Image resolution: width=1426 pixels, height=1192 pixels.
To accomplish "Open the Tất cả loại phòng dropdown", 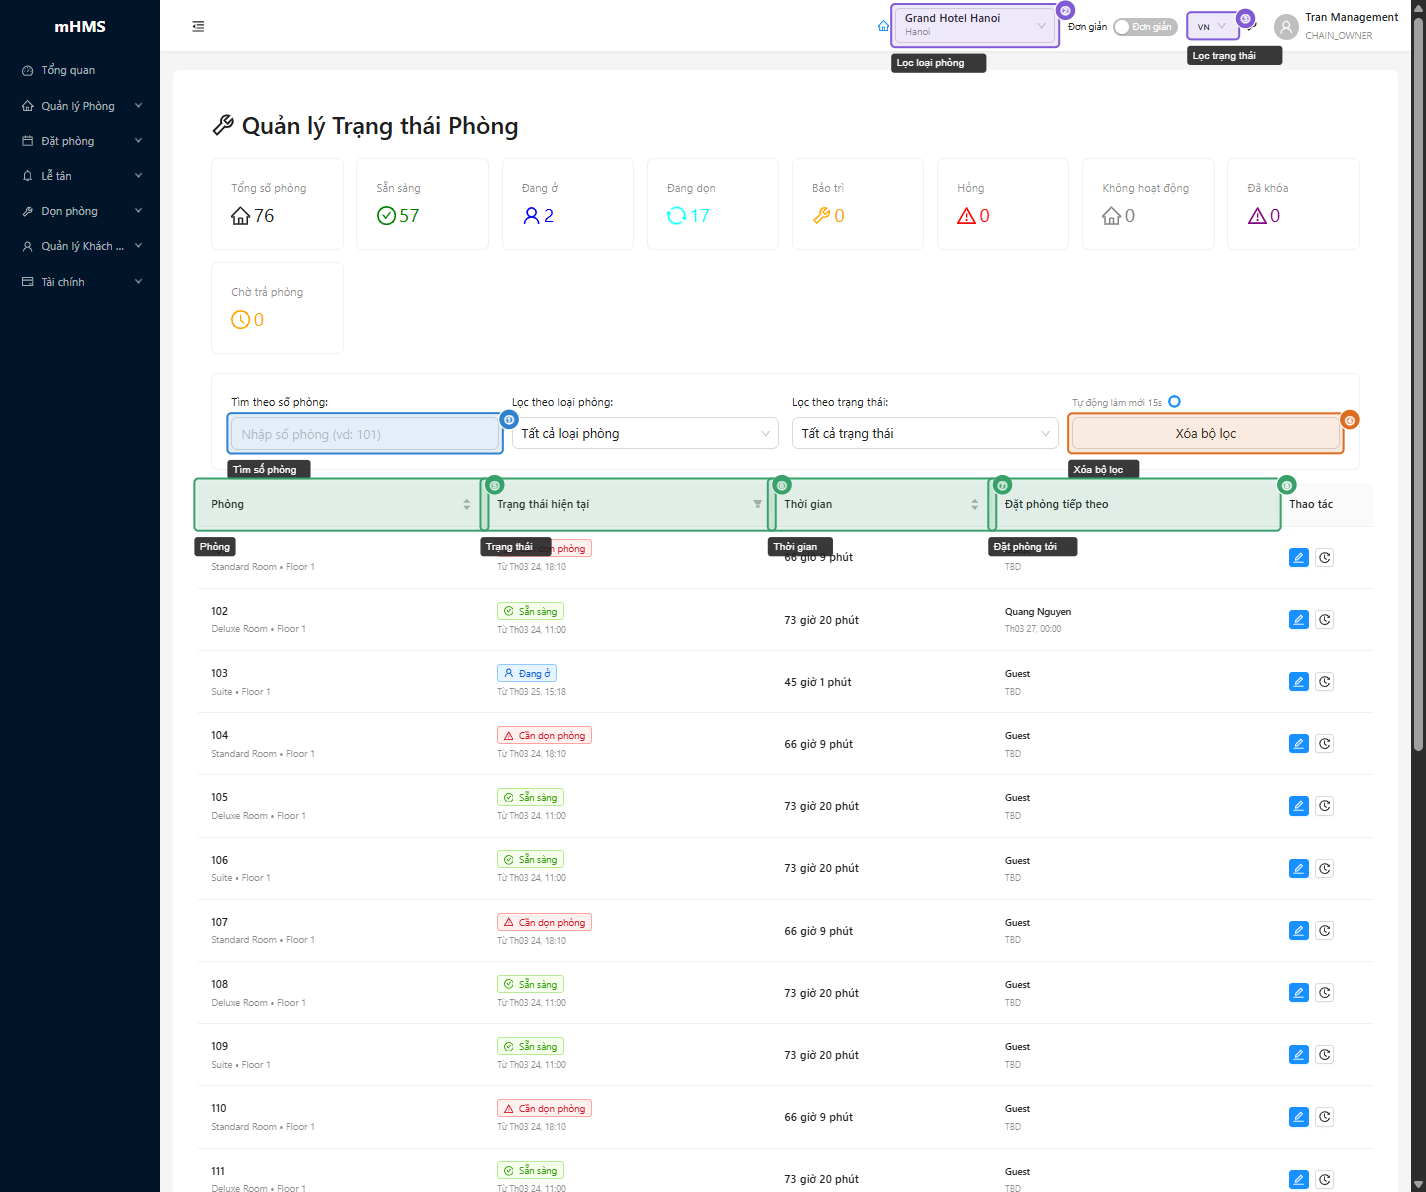I will tap(644, 433).
